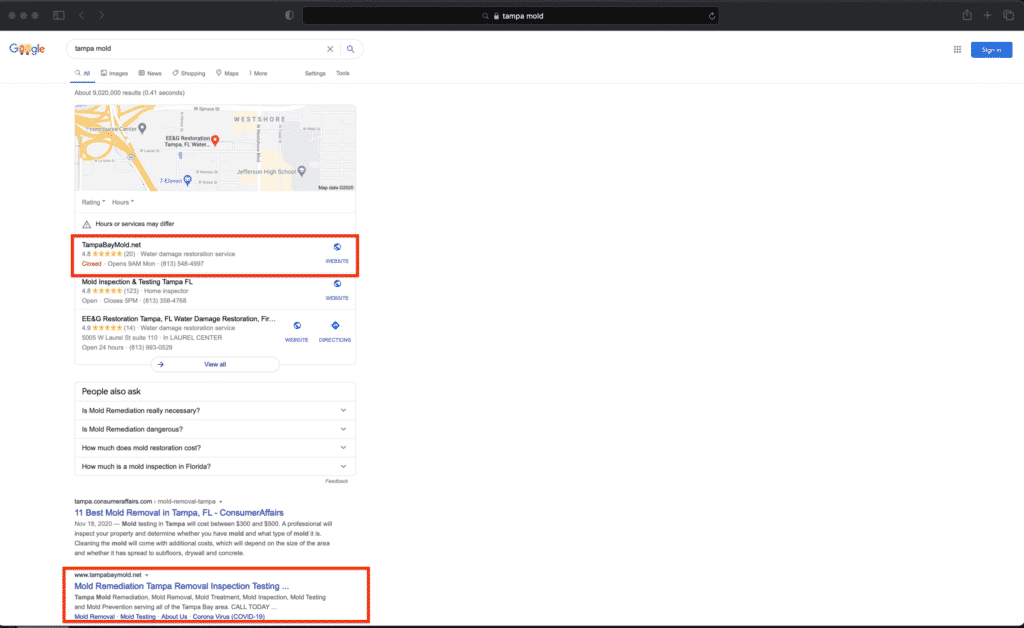The width and height of the screenshot is (1024, 628).
Task: Show the tab overview
Action: coord(1008,15)
